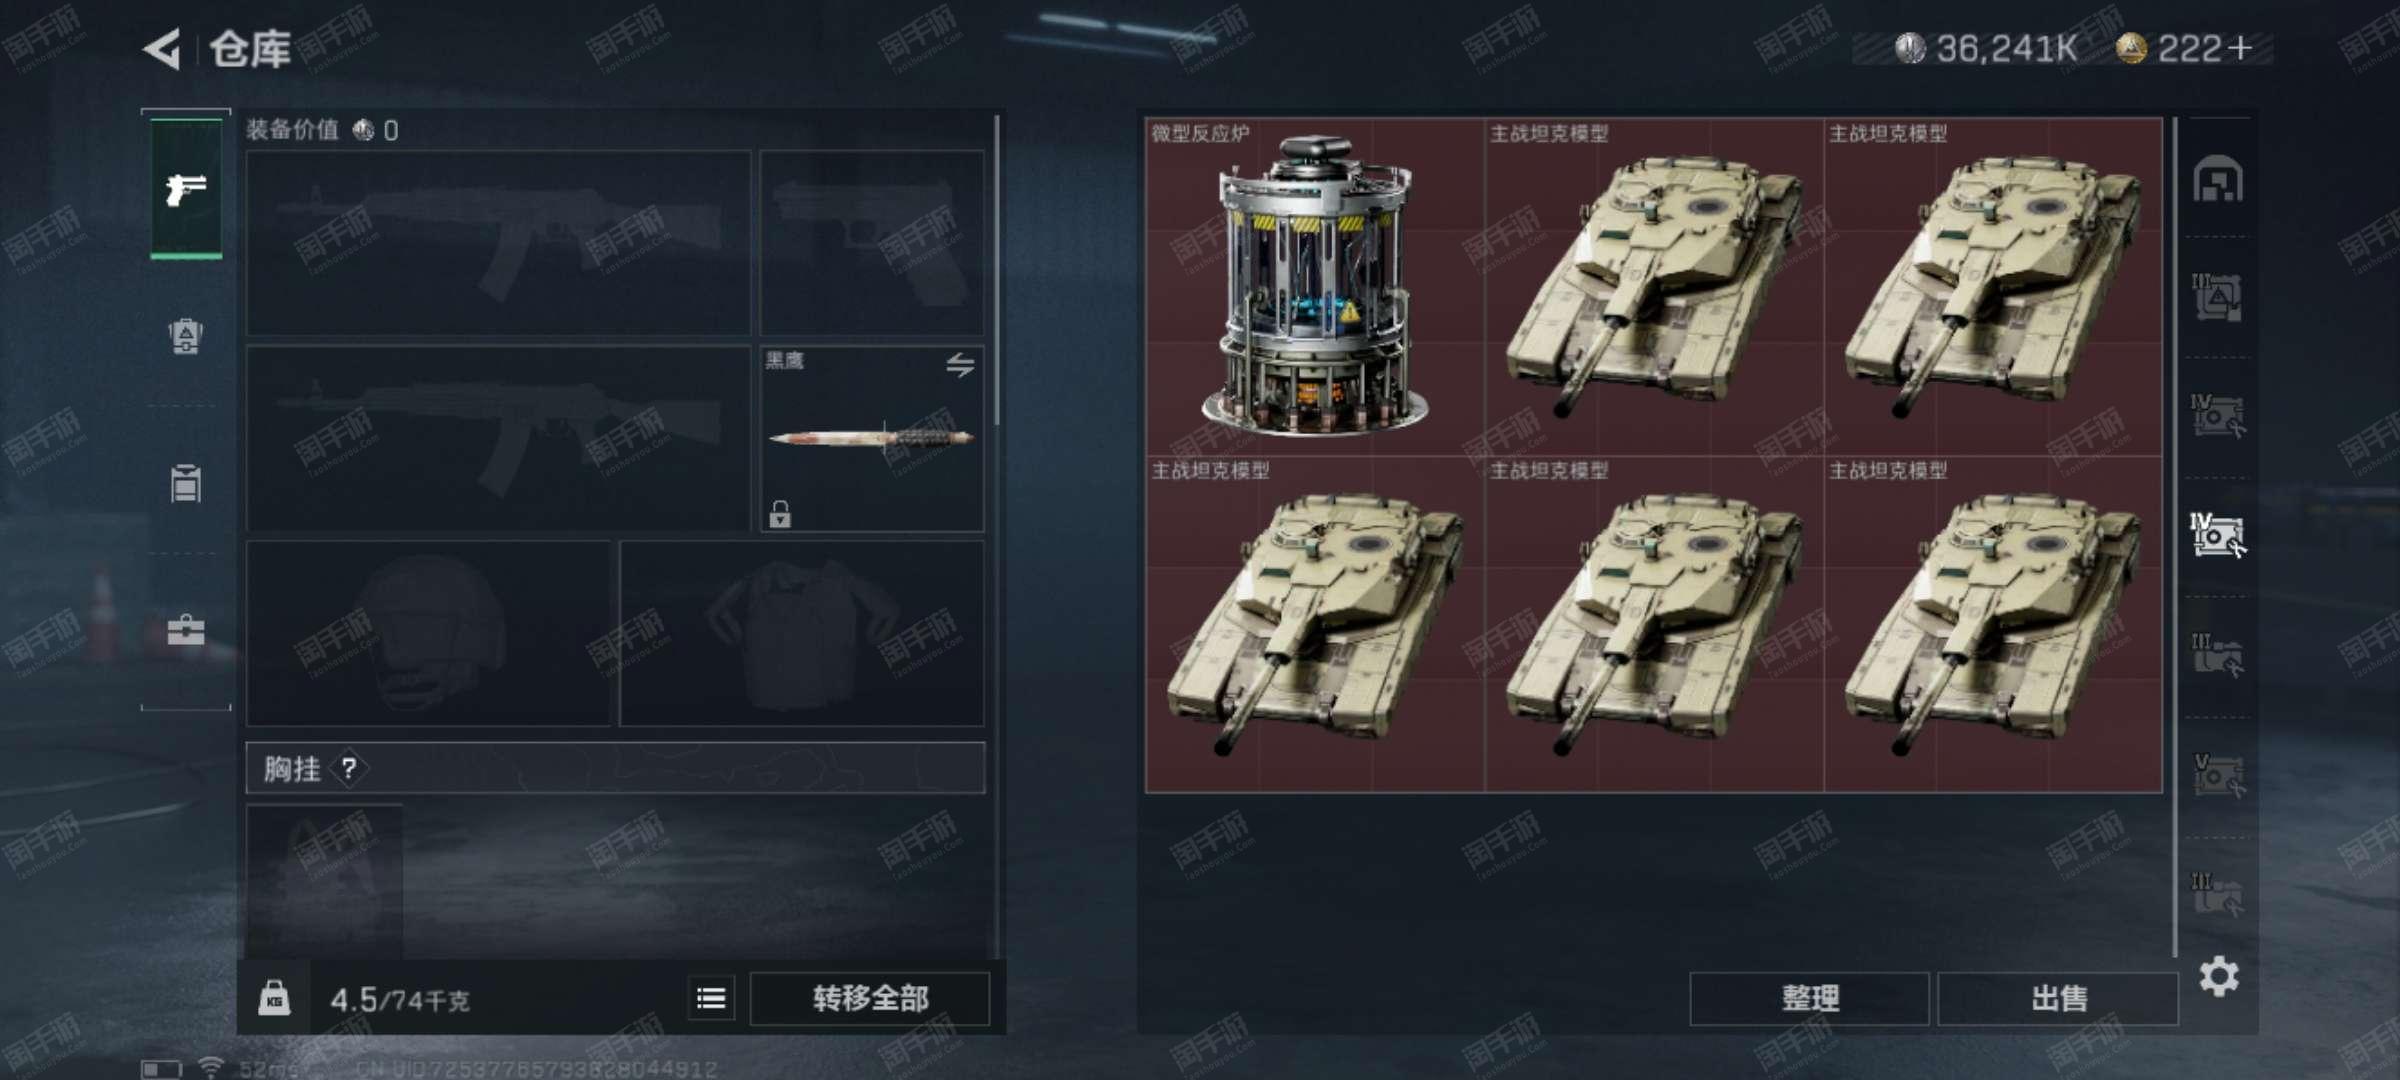This screenshot has height=1080, width=2400.
Task: Open the briefcase safe box tab icon
Action: tap(186, 630)
